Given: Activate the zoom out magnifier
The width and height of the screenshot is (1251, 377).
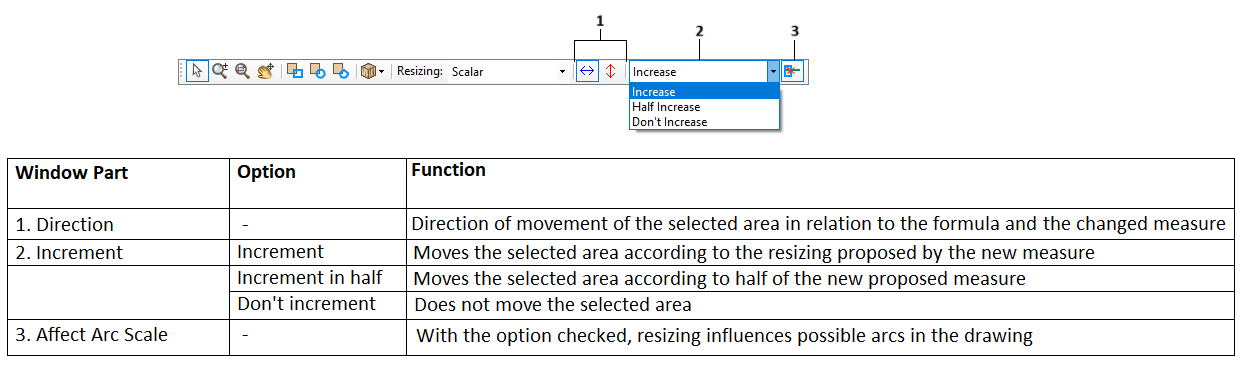Looking at the screenshot, I should point(242,71).
